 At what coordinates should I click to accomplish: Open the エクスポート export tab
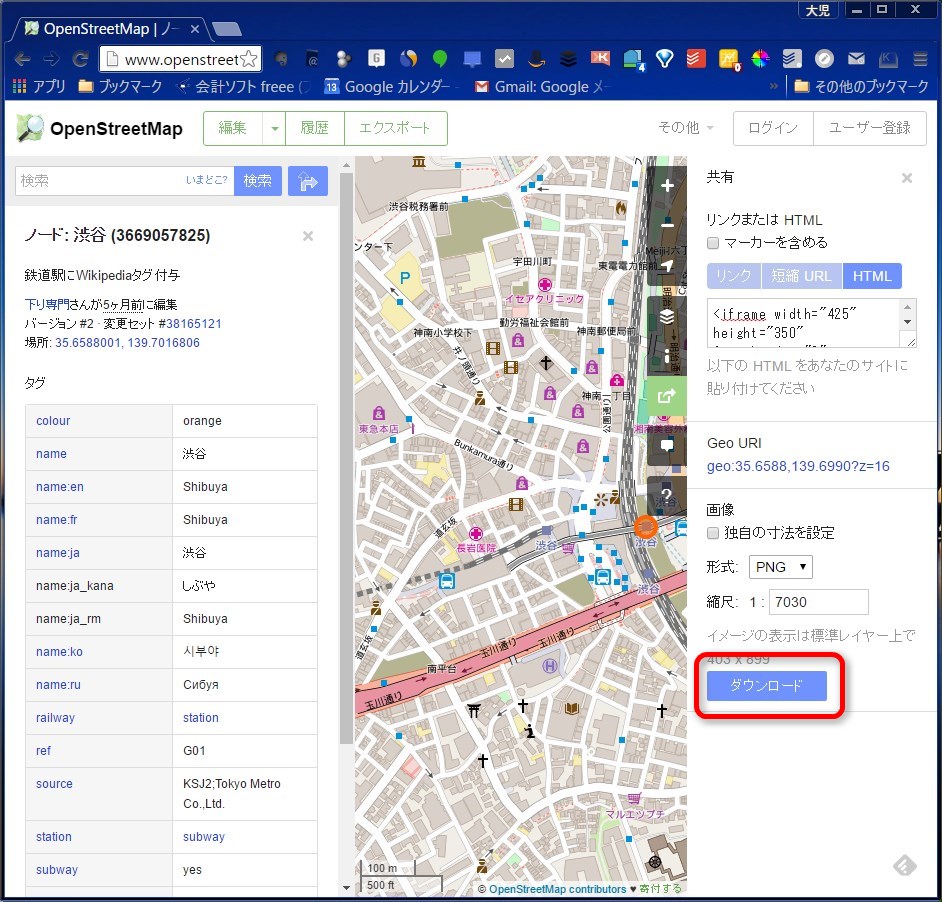[x=395, y=128]
